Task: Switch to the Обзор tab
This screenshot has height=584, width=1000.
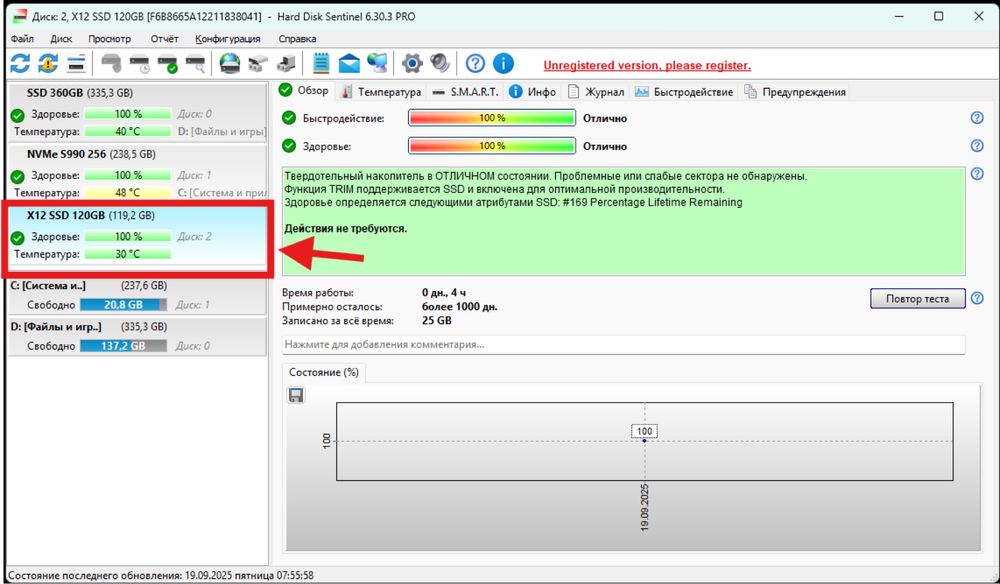Action: point(304,91)
